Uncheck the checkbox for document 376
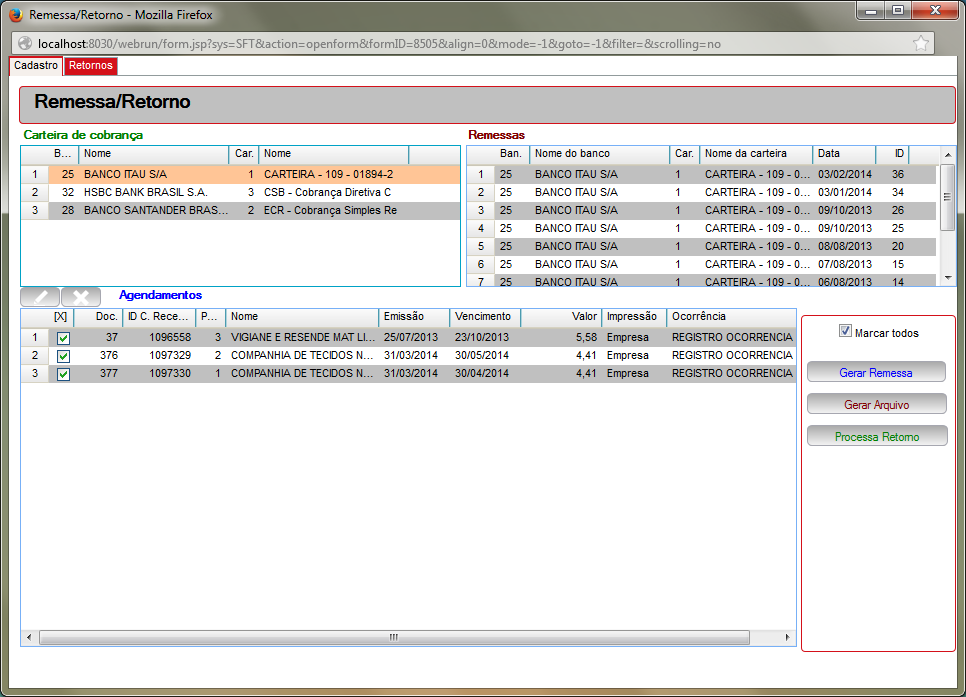The image size is (966, 697). coord(63,356)
